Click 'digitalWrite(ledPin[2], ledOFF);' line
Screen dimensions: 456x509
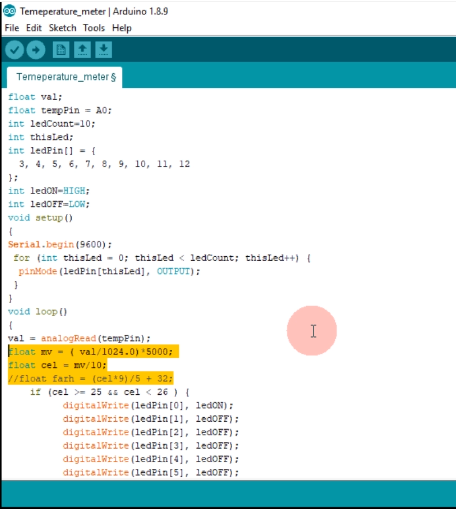151,432
